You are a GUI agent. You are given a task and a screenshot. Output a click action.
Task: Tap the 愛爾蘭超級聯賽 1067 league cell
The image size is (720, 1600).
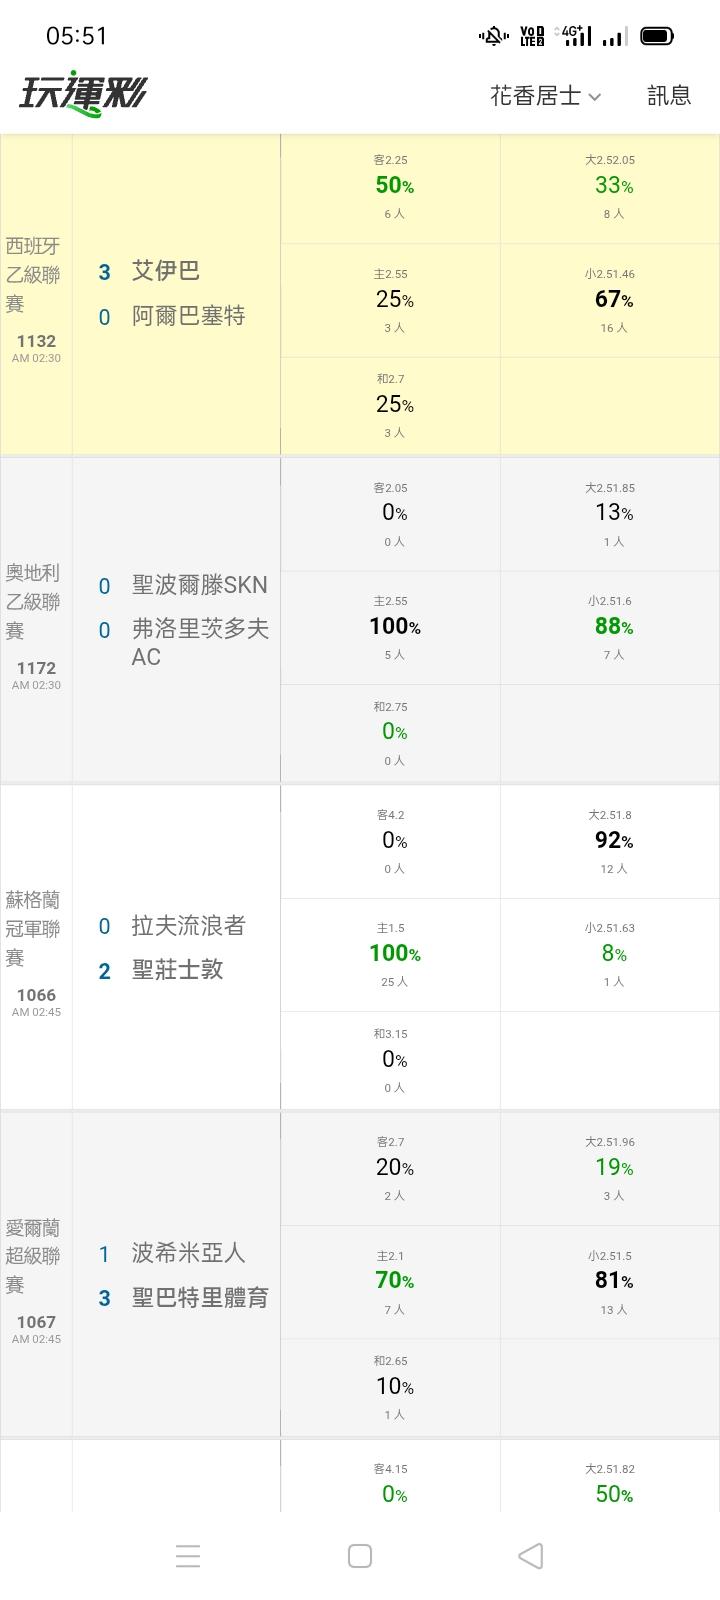coord(36,1274)
